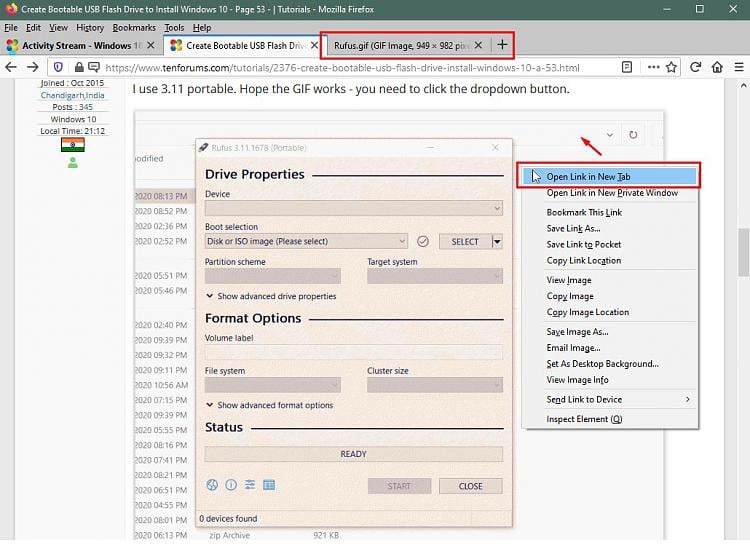Image resolution: width=750 pixels, height=556 pixels.
Task: Go forward with the forward arrow
Action: [x=33, y=67]
